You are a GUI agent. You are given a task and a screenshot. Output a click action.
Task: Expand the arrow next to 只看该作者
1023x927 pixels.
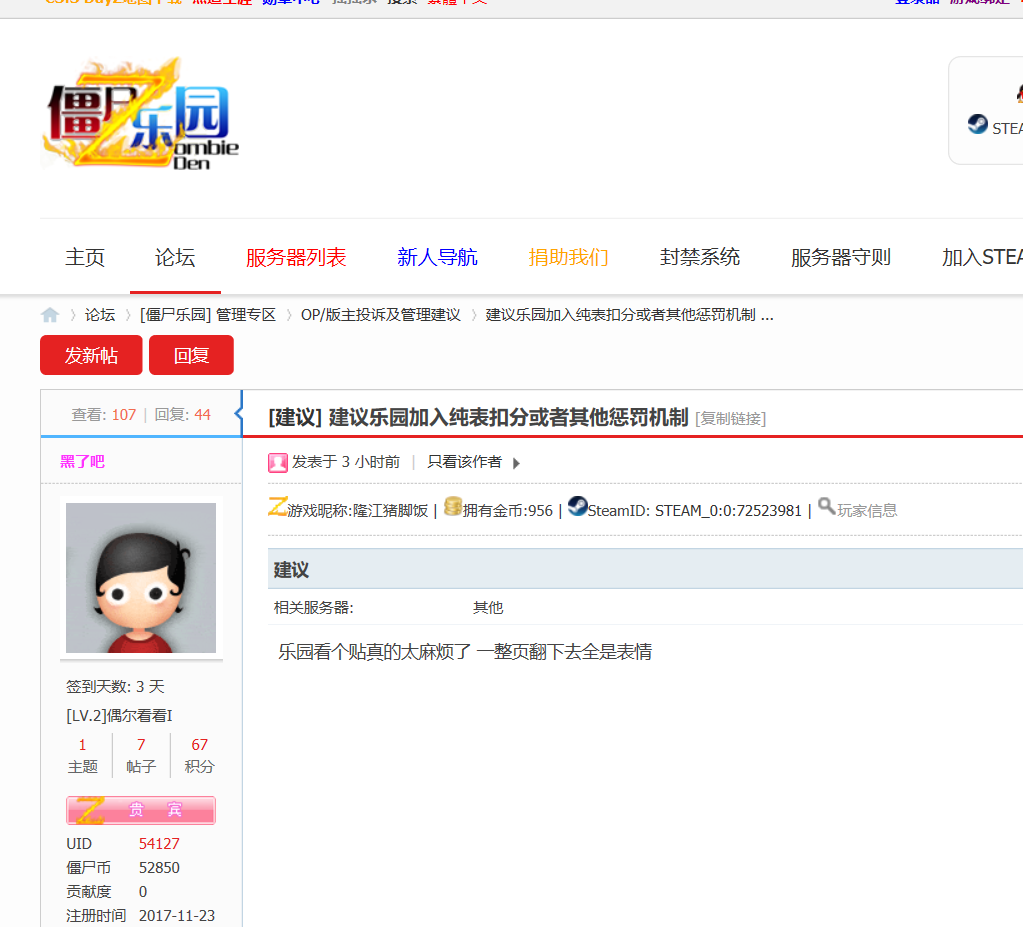517,463
